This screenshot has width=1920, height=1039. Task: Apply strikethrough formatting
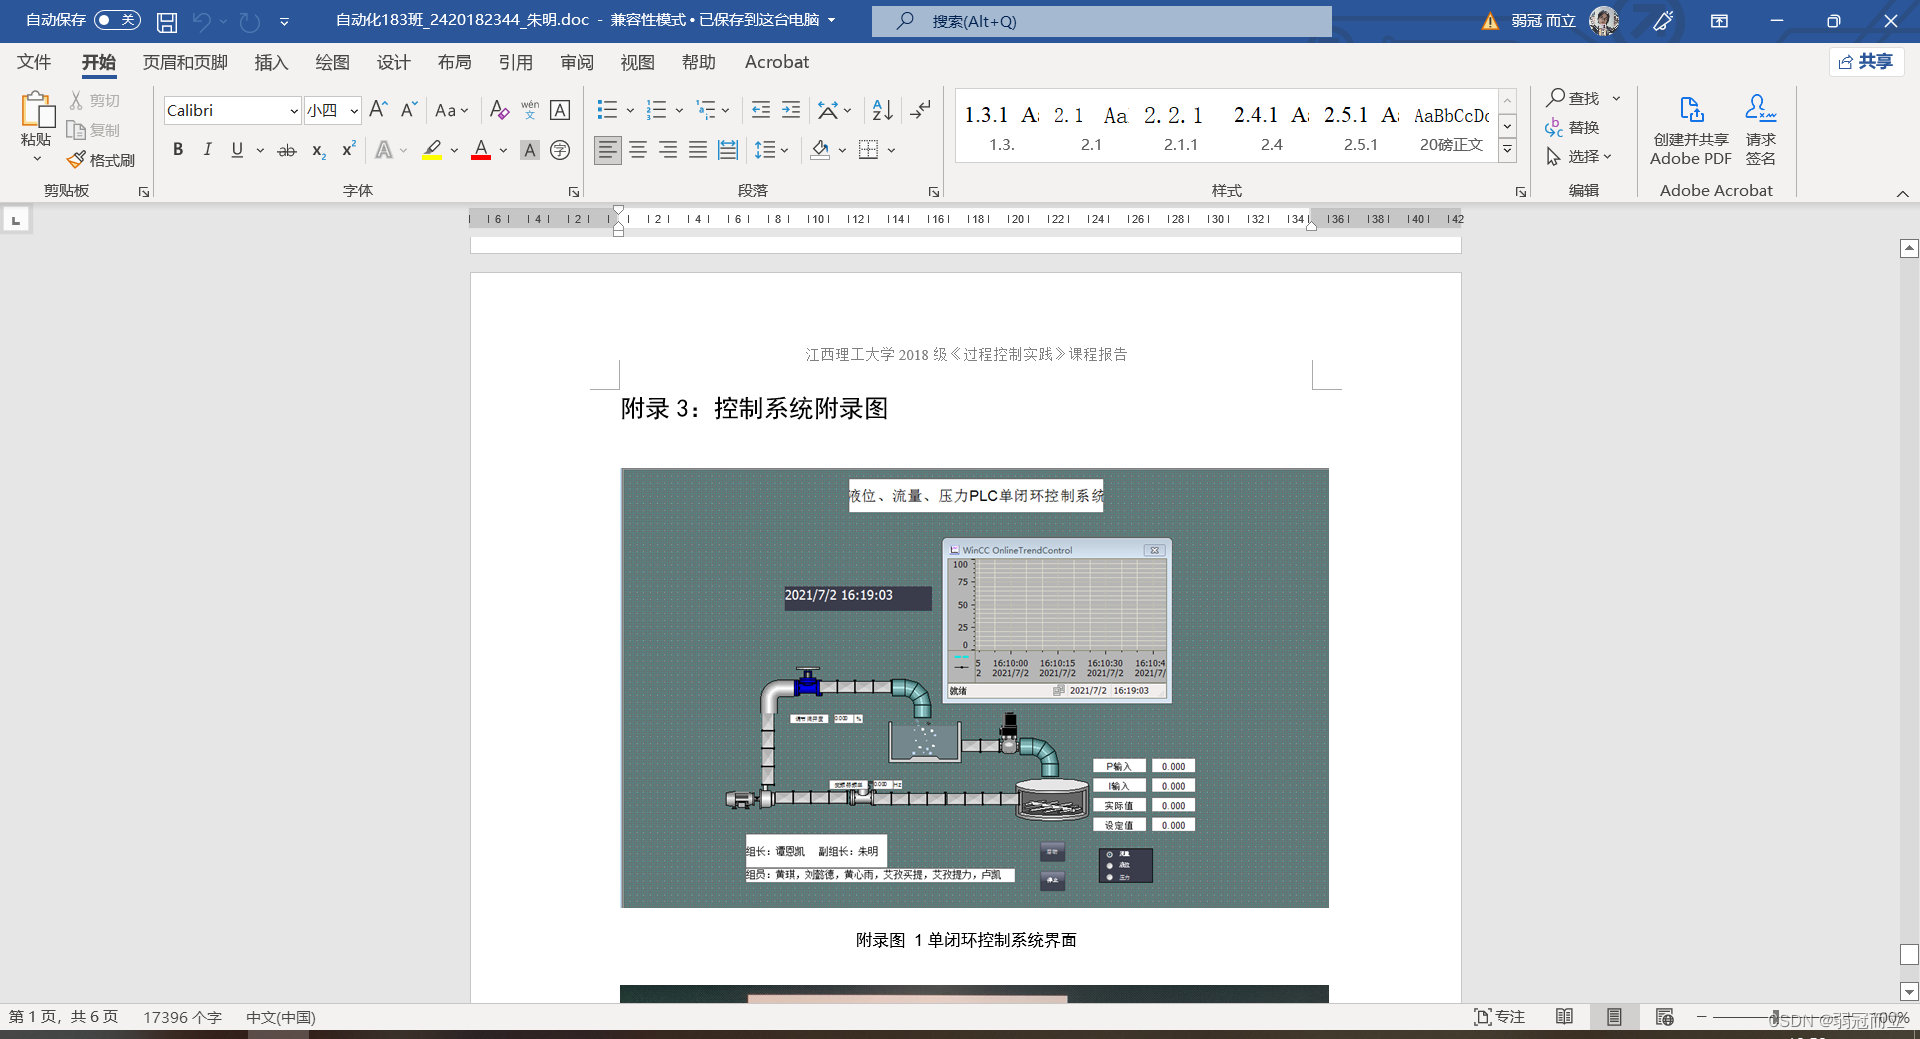pyautogui.click(x=287, y=150)
